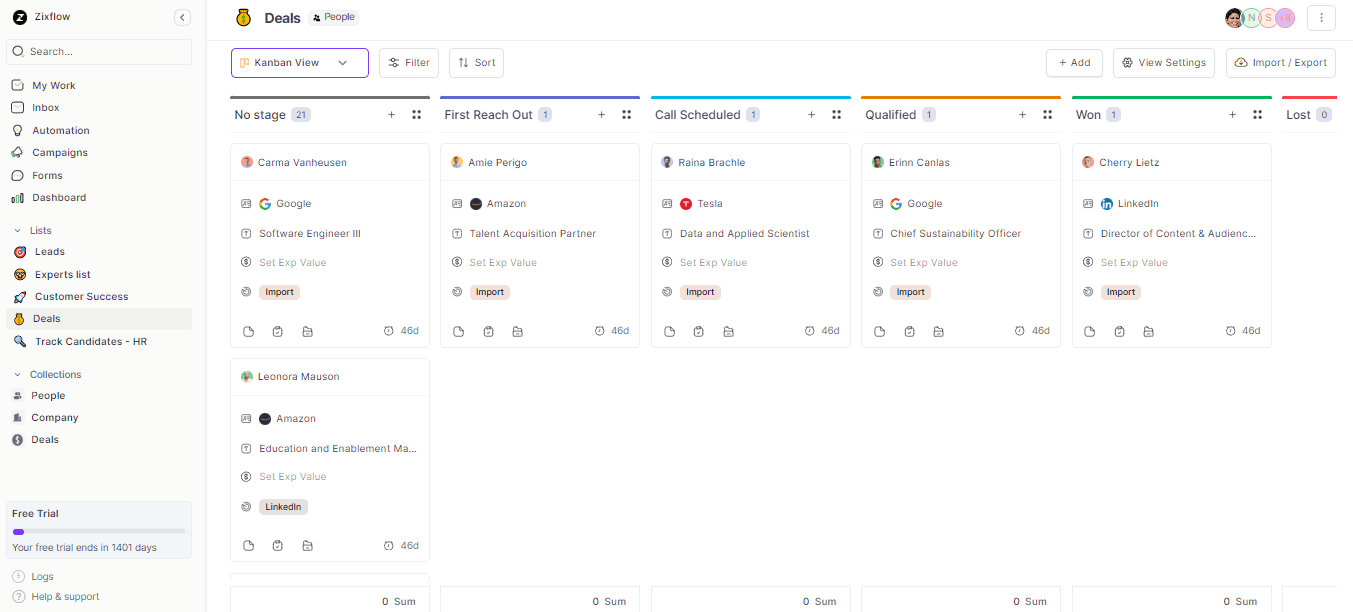Collapse the Lists section in the sidebar
1353x612 pixels.
point(17,230)
